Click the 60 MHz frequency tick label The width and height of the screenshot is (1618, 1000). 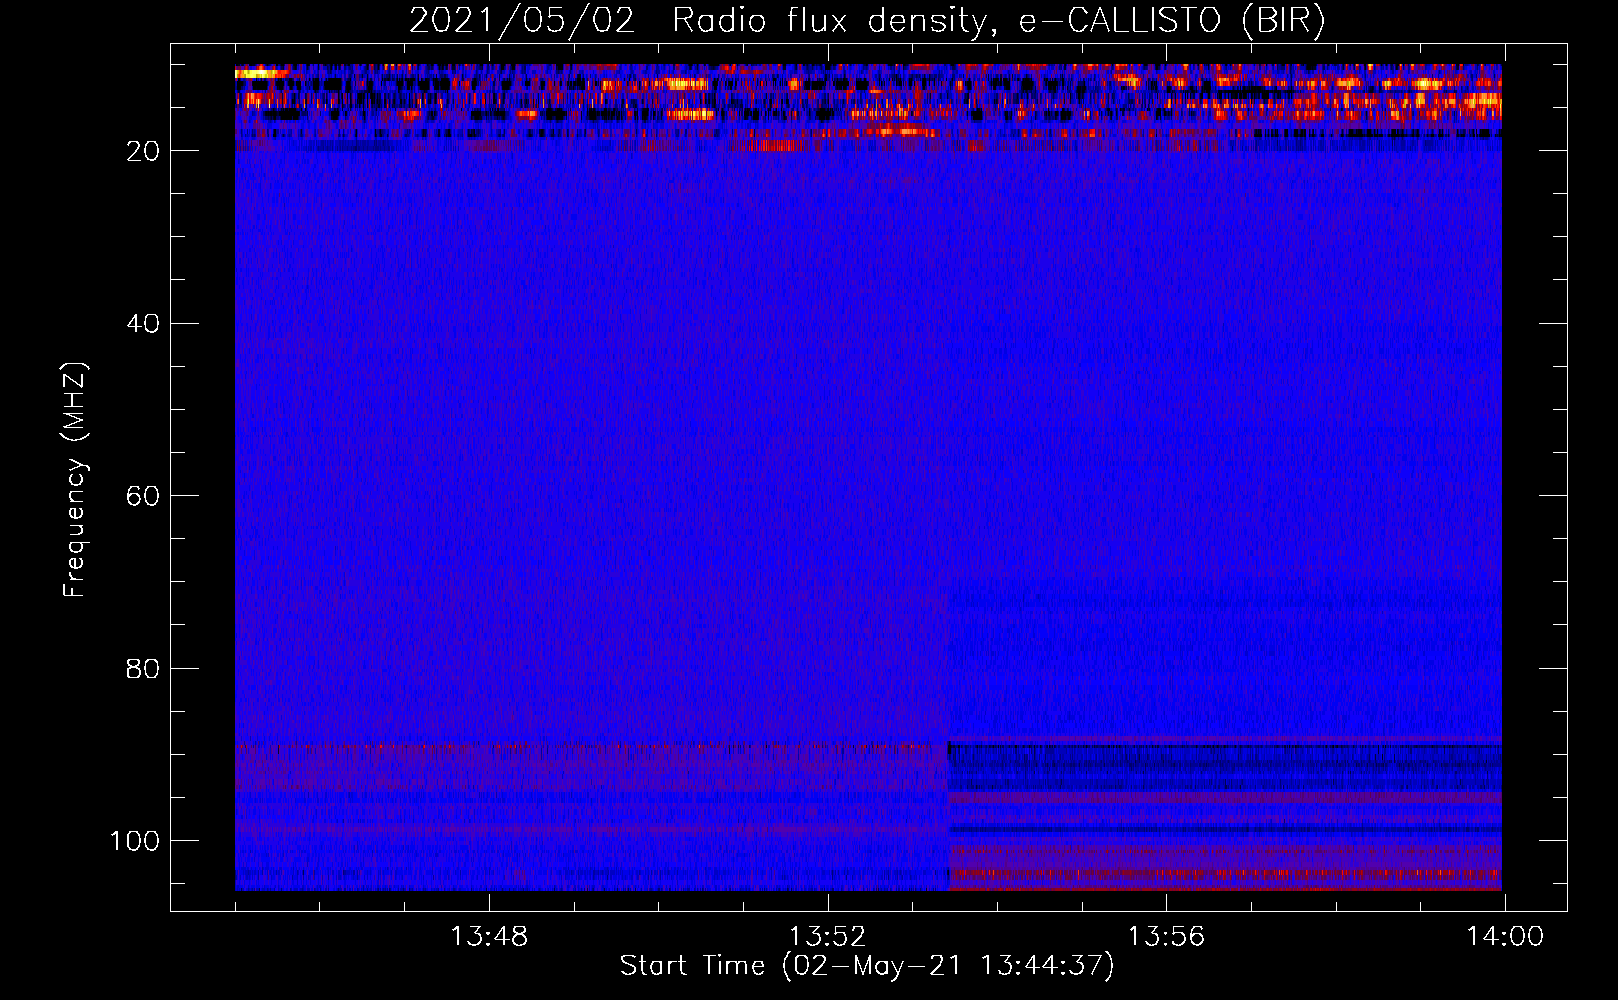point(143,496)
